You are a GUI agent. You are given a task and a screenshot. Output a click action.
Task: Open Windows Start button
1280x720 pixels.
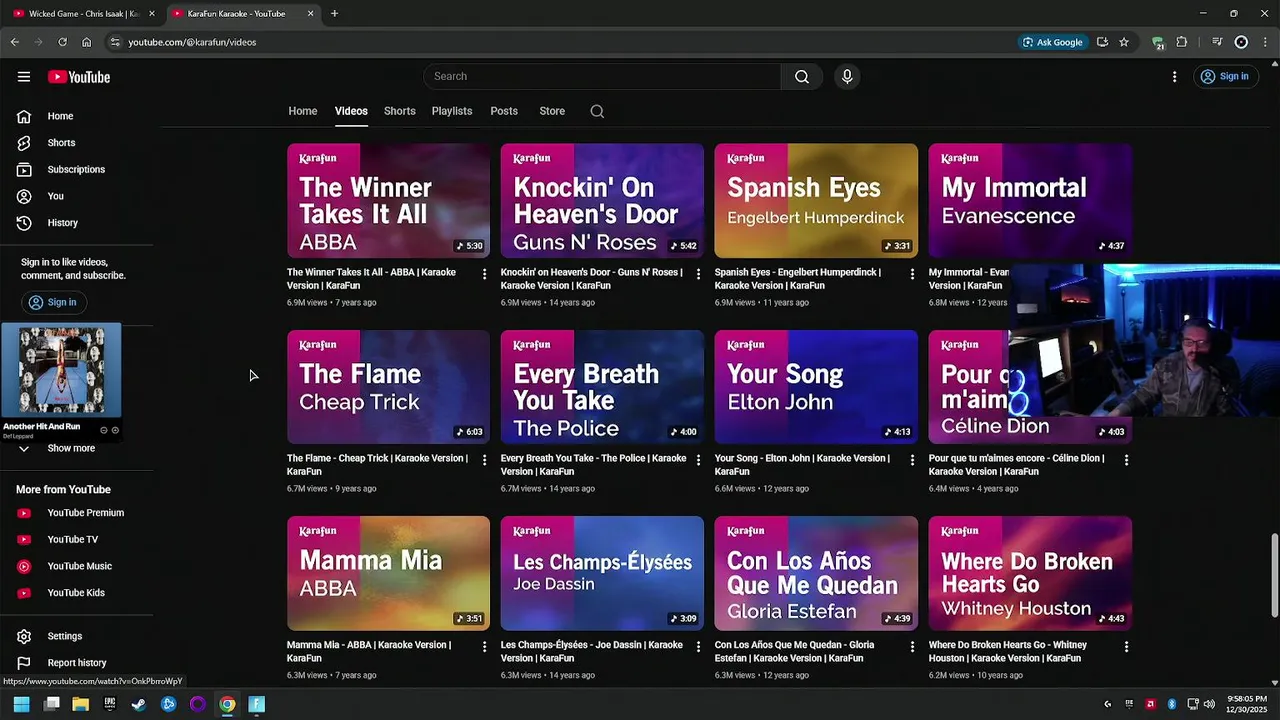(x=21, y=704)
